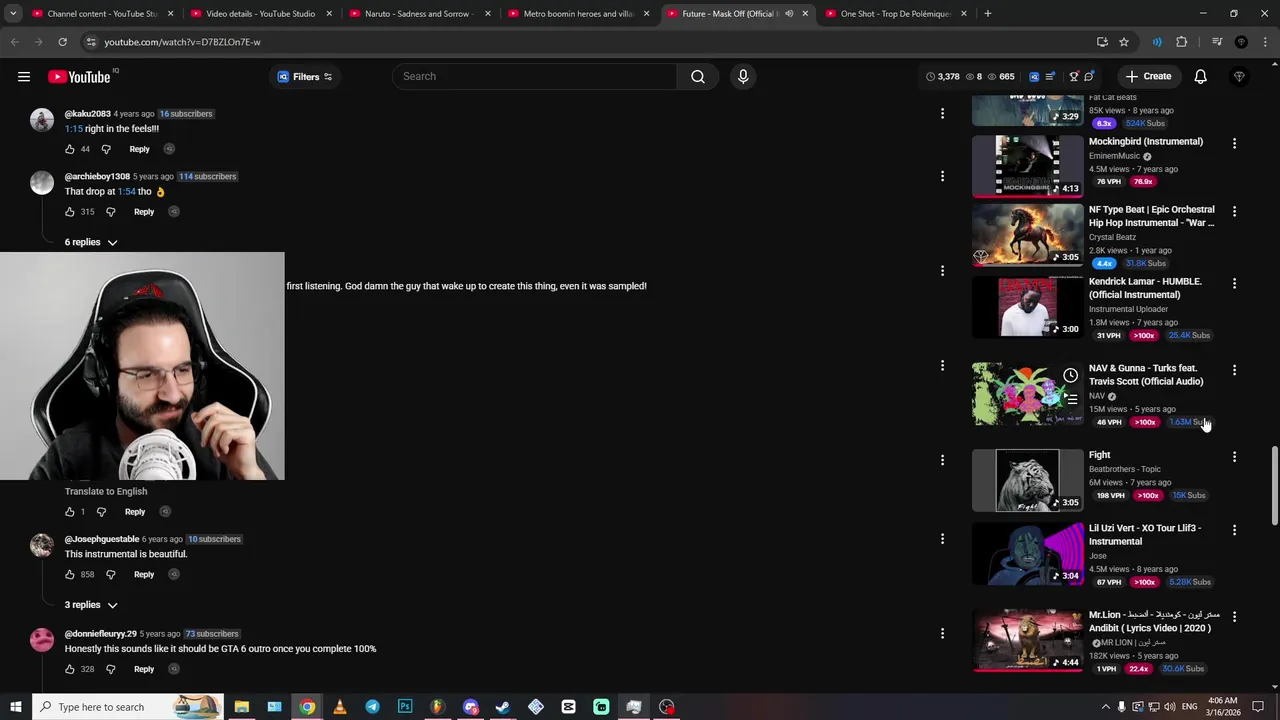Like the comment by @Josephguestable
This screenshot has width=1280, height=720.
point(70,574)
